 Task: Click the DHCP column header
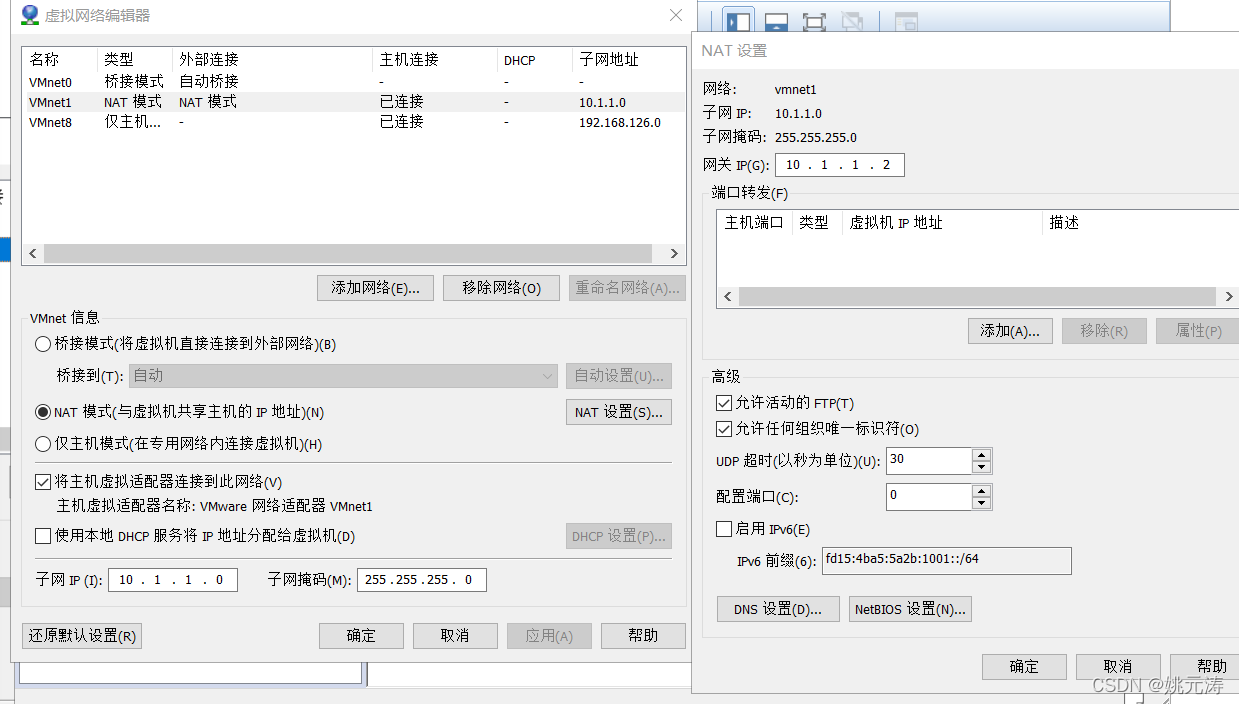535,60
